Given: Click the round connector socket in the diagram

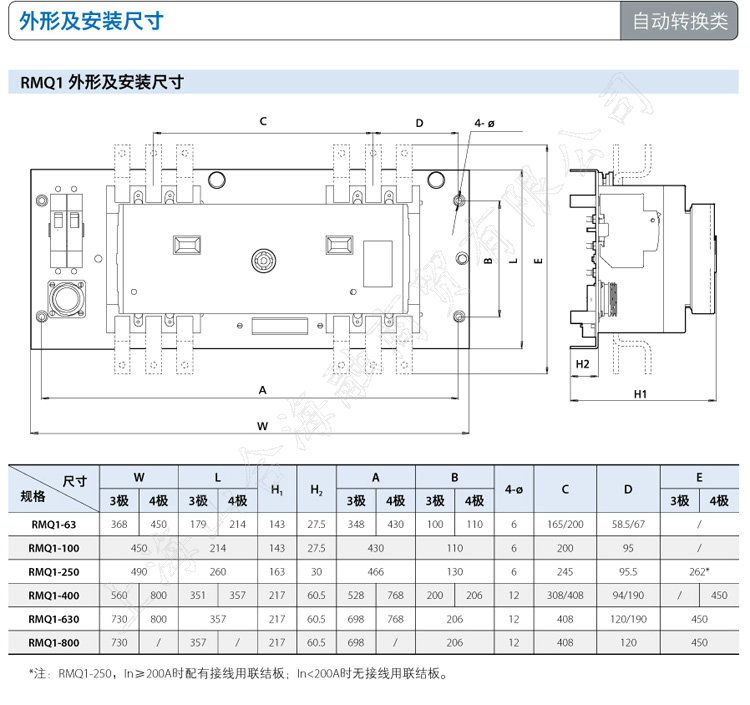Looking at the screenshot, I should [67, 299].
